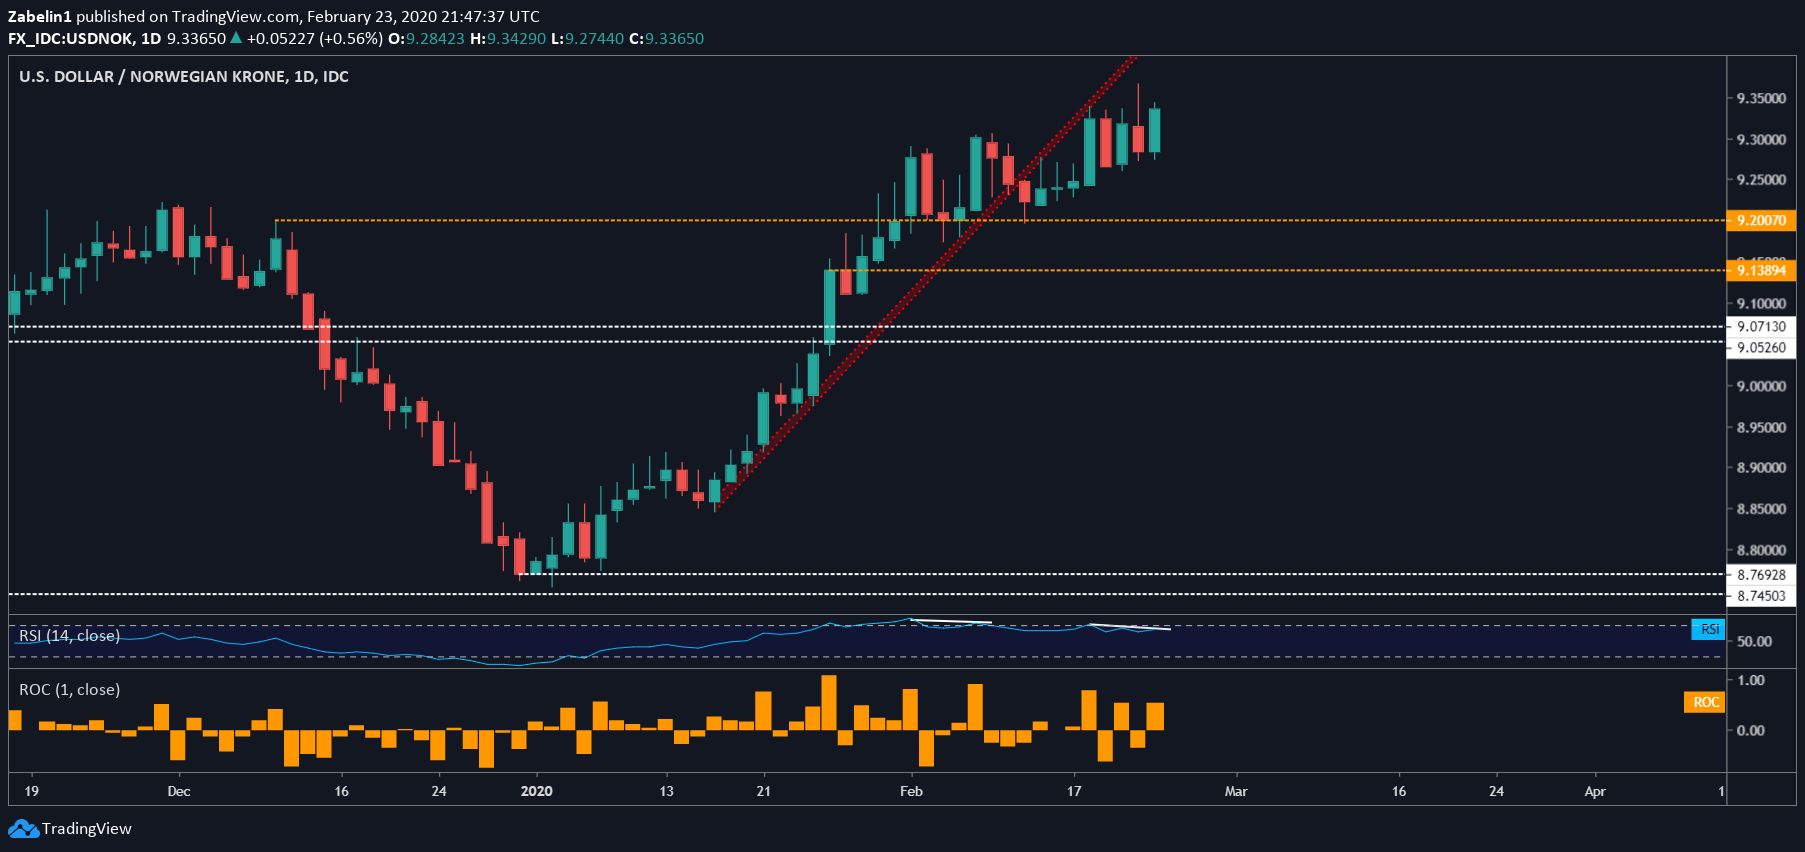Select the ROC indicator tag
1805x852 pixels.
click(x=1704, y=702)
